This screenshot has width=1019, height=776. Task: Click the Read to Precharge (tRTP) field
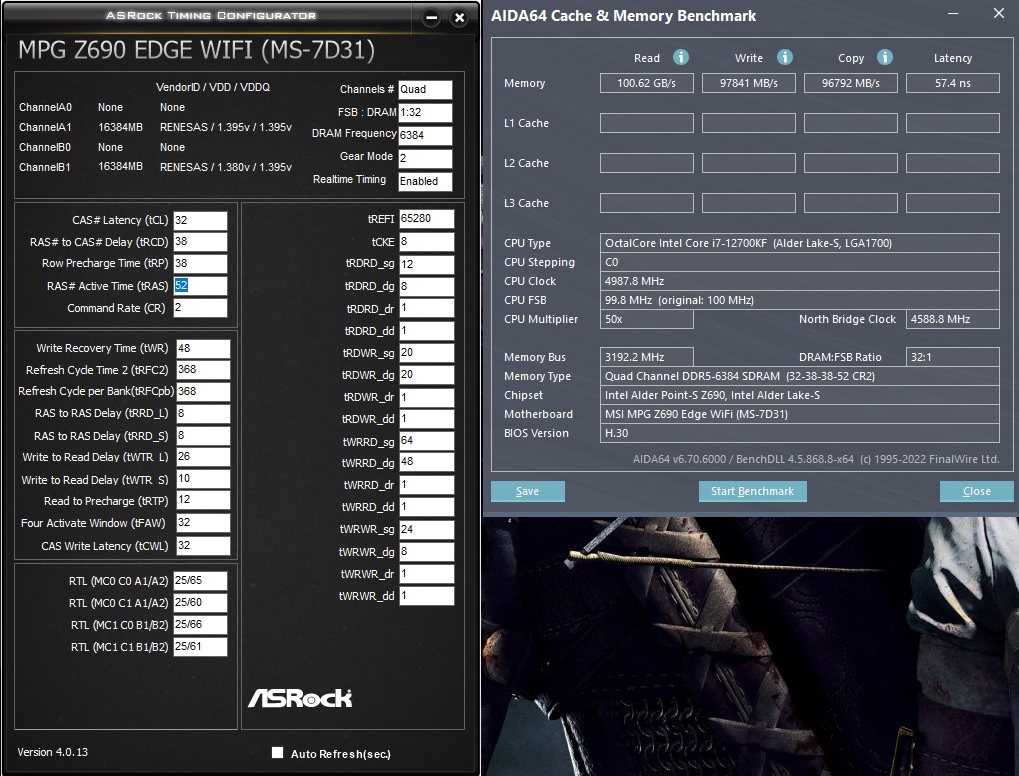[x=203, y=500]
